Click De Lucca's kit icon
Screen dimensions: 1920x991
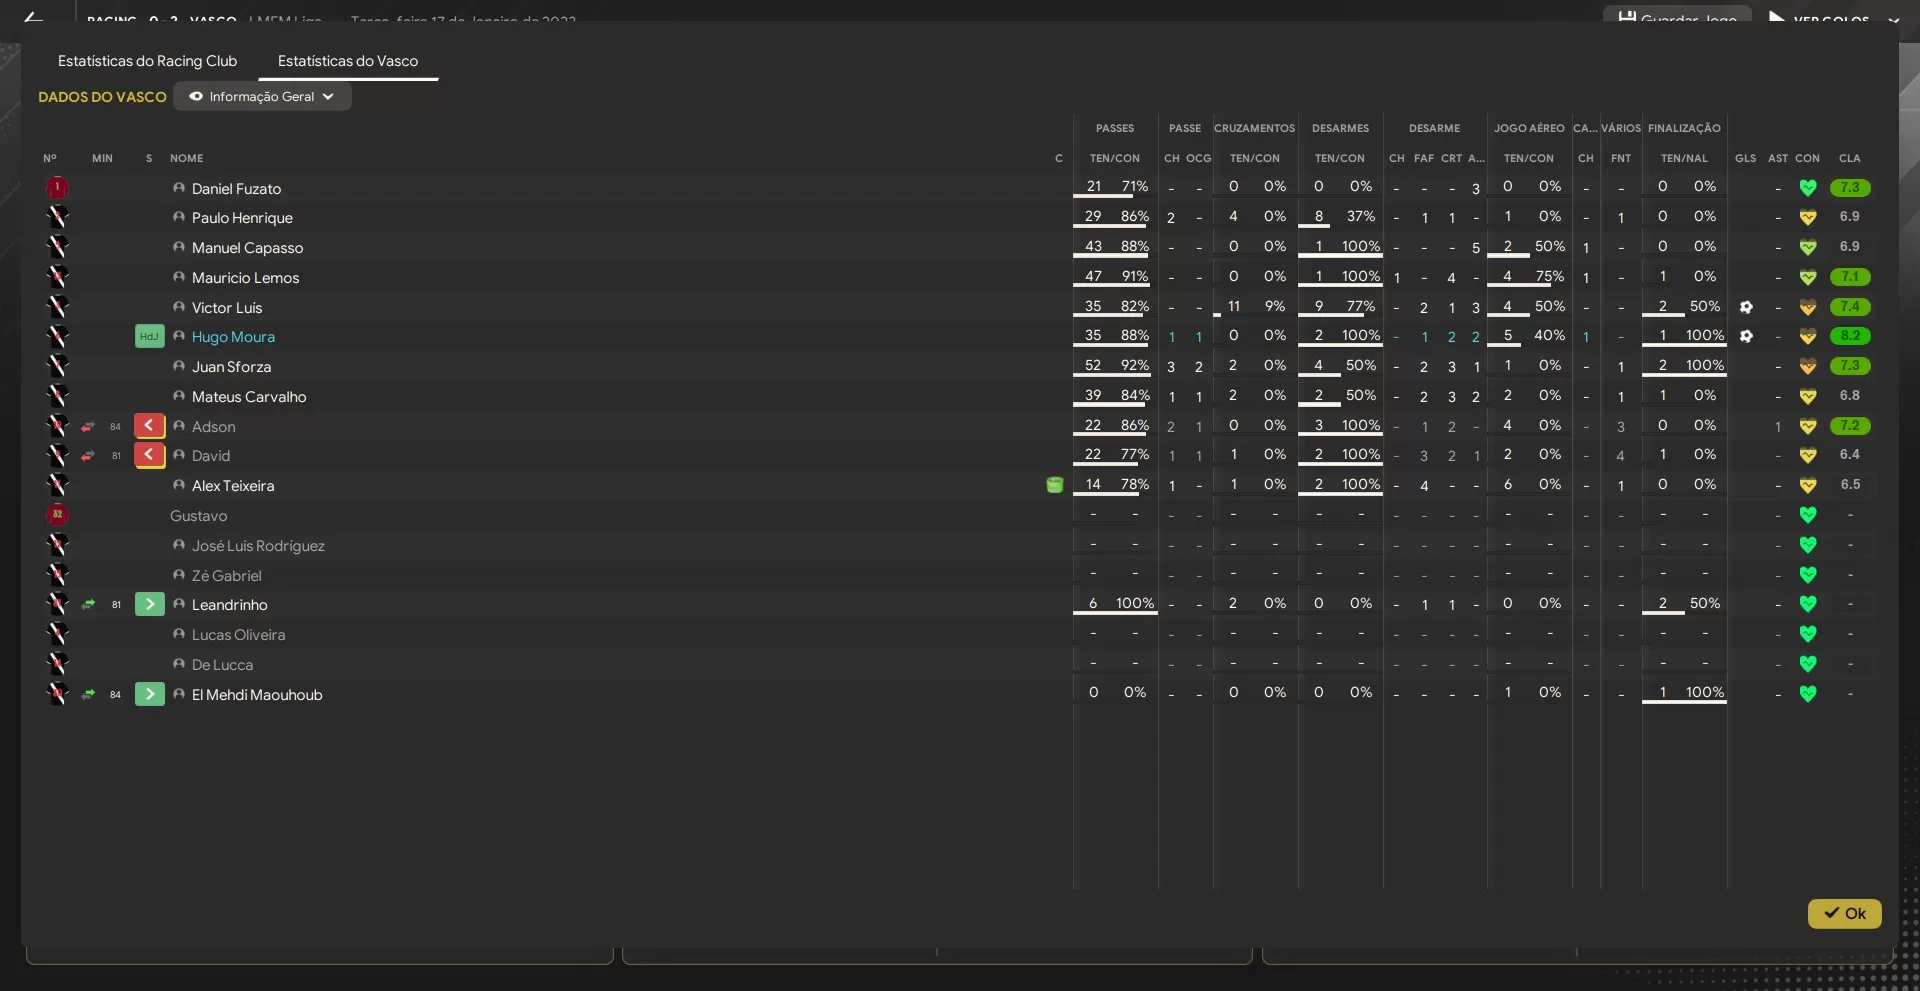[57, 663]
